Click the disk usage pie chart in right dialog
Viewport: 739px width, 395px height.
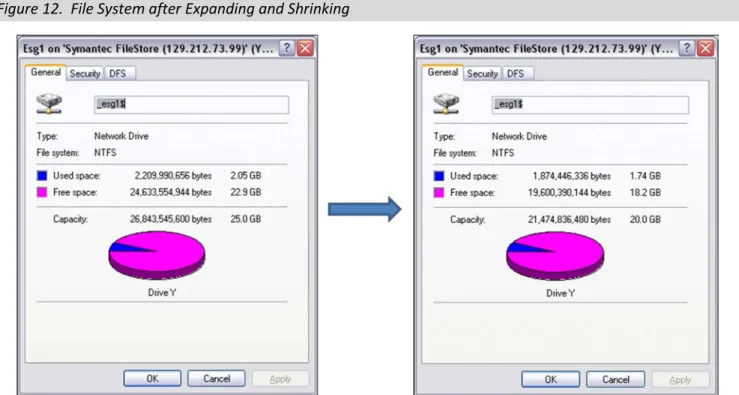coord(555,256)
